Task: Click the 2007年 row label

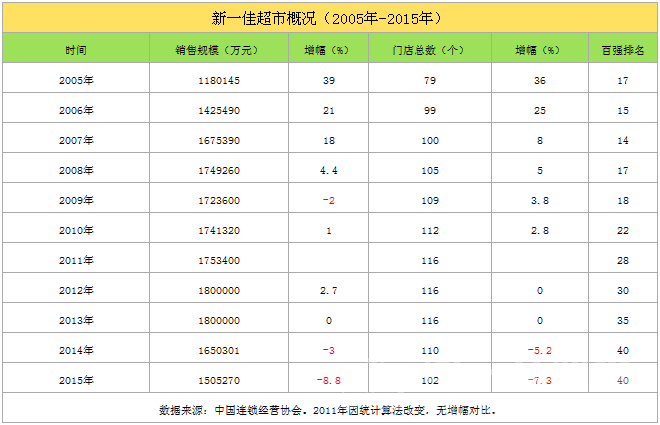Action: [x=76, y=140]
